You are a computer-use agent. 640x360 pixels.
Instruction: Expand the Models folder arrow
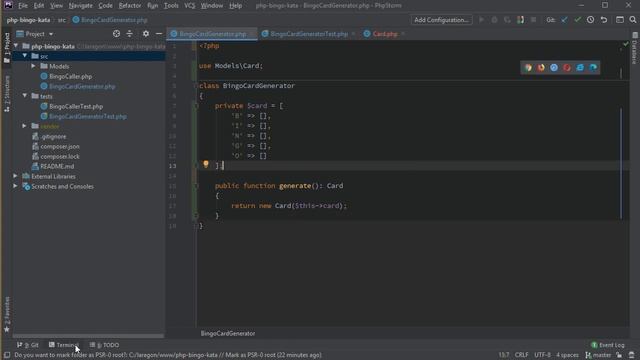34,66
